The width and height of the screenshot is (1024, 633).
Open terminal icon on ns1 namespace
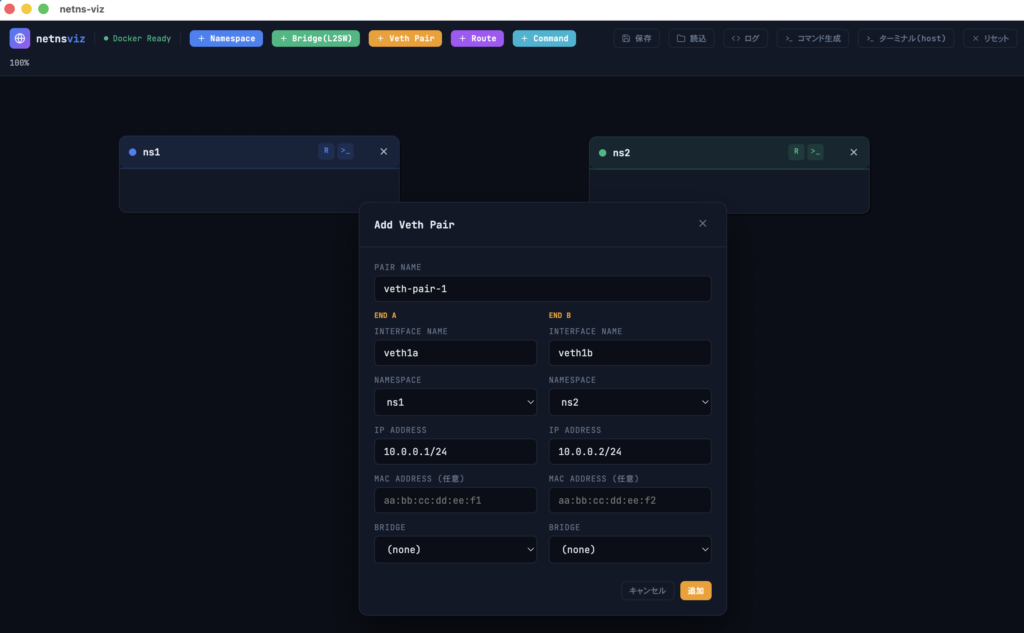[x=345, y=151]
